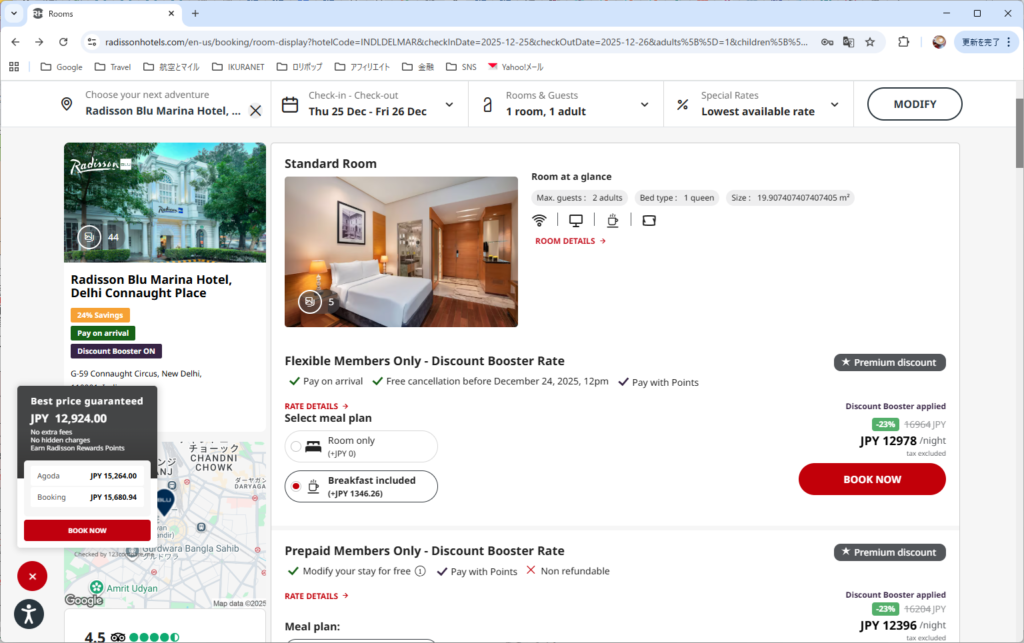The width and height of the screenshot is (1024, 643).
Task: Clear the hotel name search field
Action: click(255, 110)
